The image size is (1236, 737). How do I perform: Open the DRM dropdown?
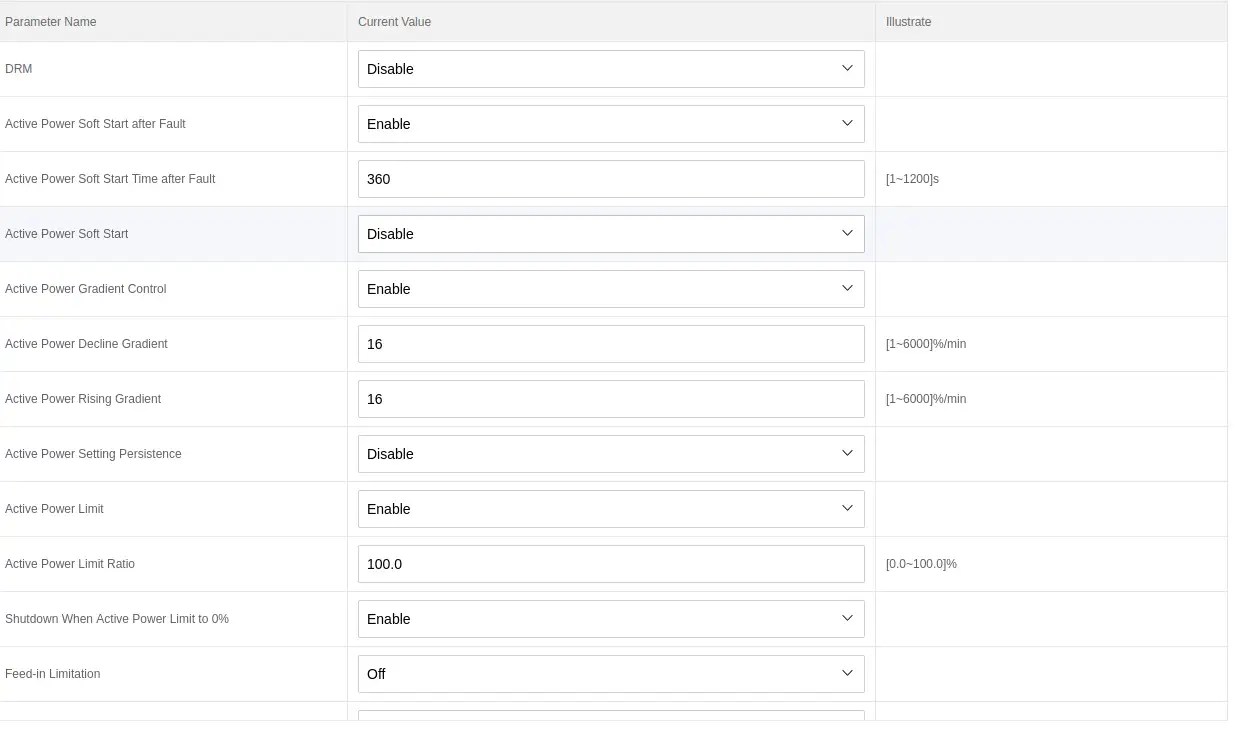point(611,69)
